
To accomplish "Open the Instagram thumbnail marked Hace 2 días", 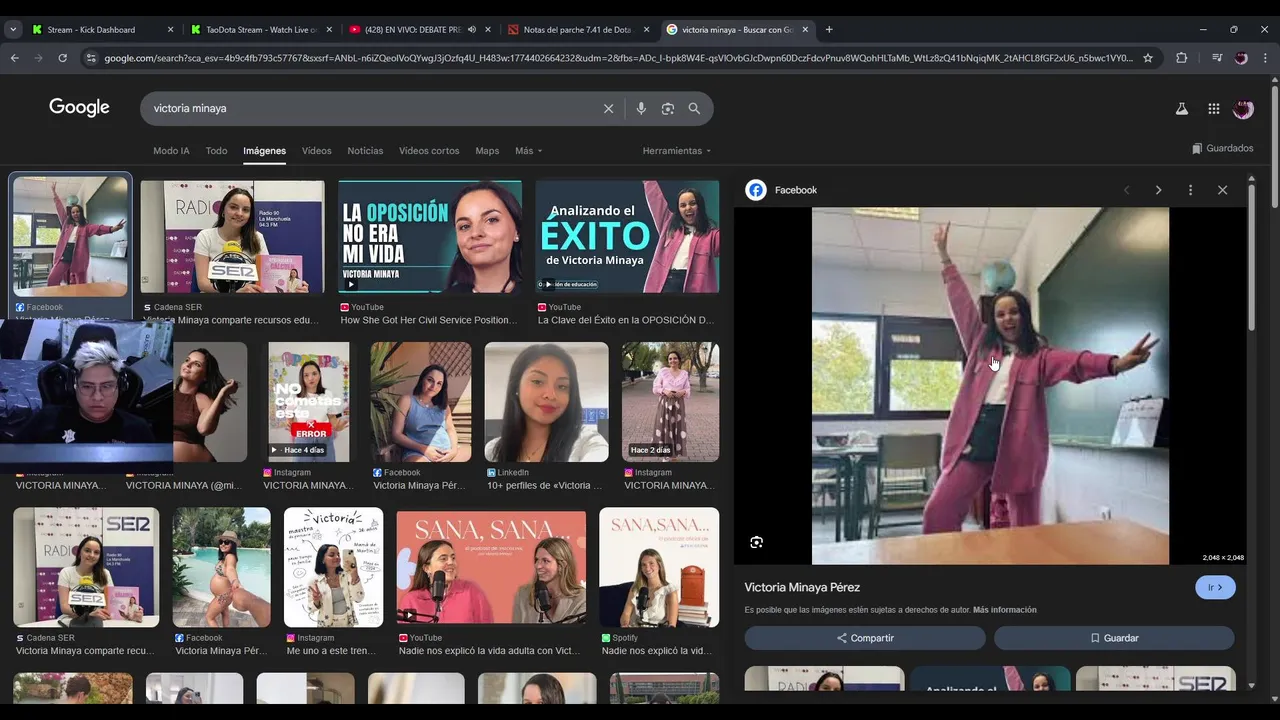I will pyautogui.click(x=670, y=402).
